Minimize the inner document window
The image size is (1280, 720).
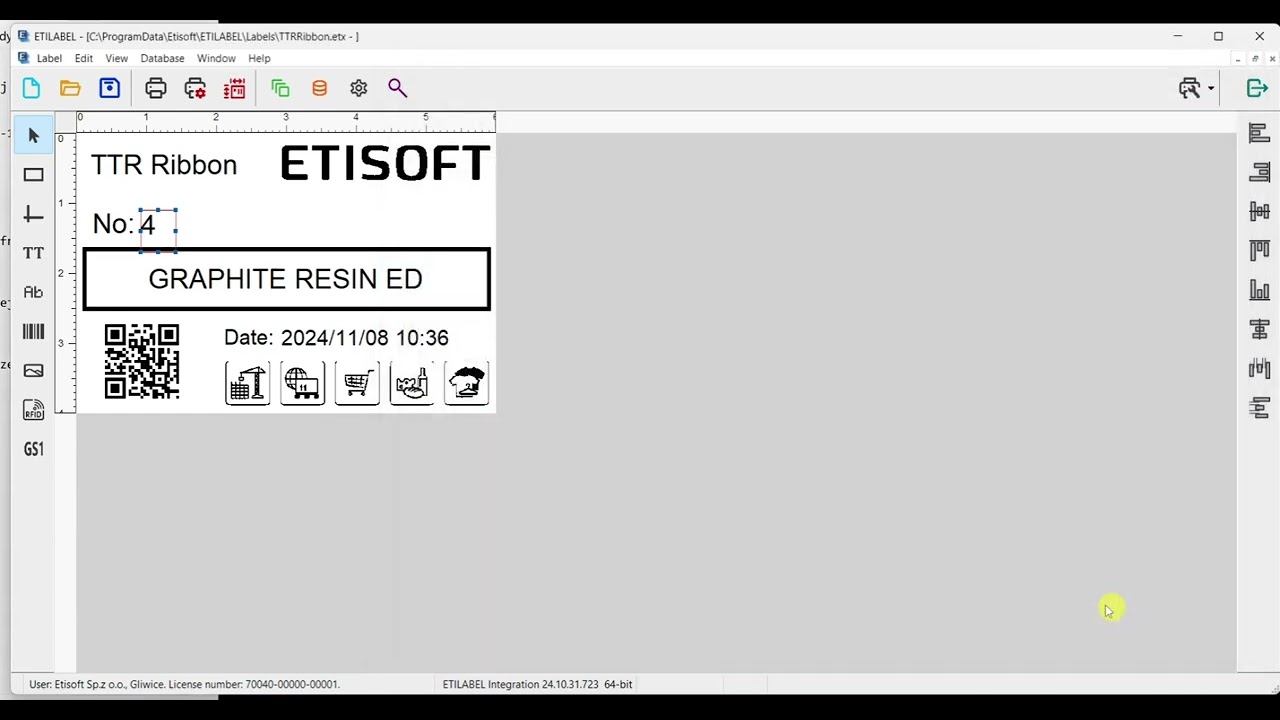[x=1238, y=59]
